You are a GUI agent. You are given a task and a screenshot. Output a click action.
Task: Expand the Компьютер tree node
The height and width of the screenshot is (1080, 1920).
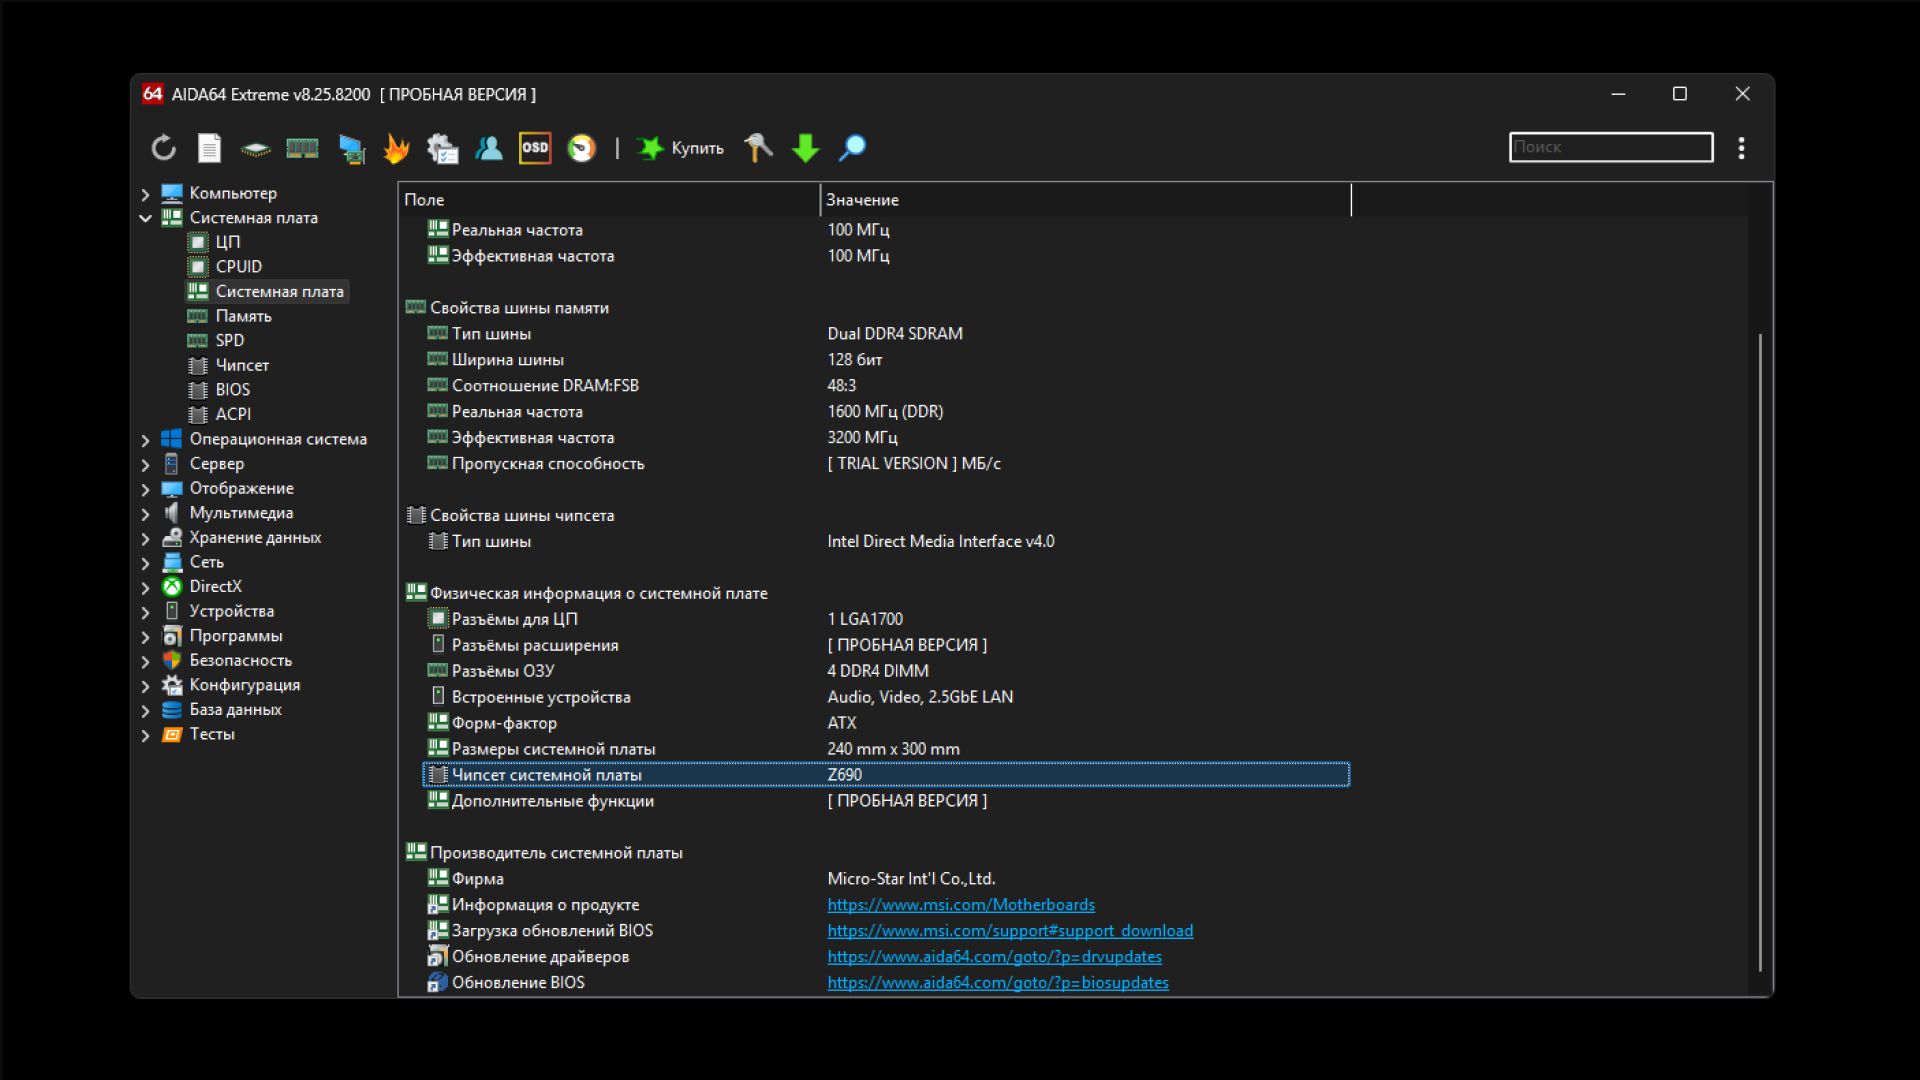click(145, 194)
